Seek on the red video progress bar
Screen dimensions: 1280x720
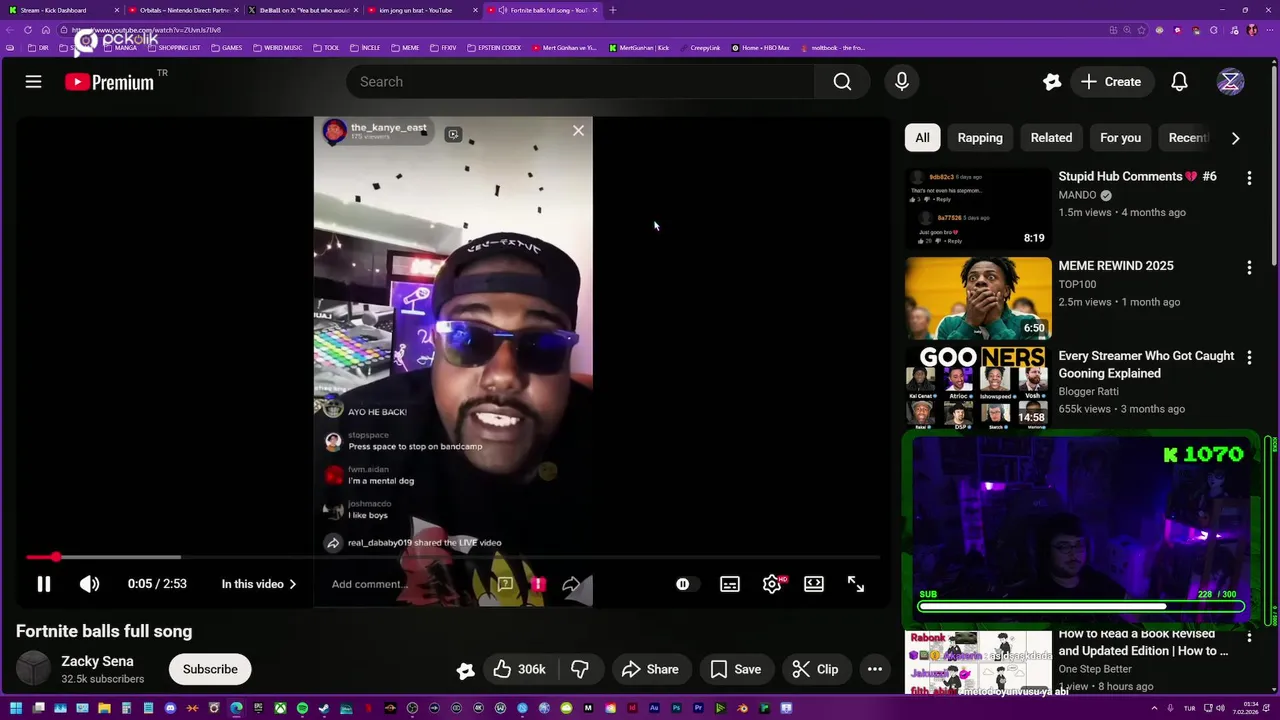453,557
